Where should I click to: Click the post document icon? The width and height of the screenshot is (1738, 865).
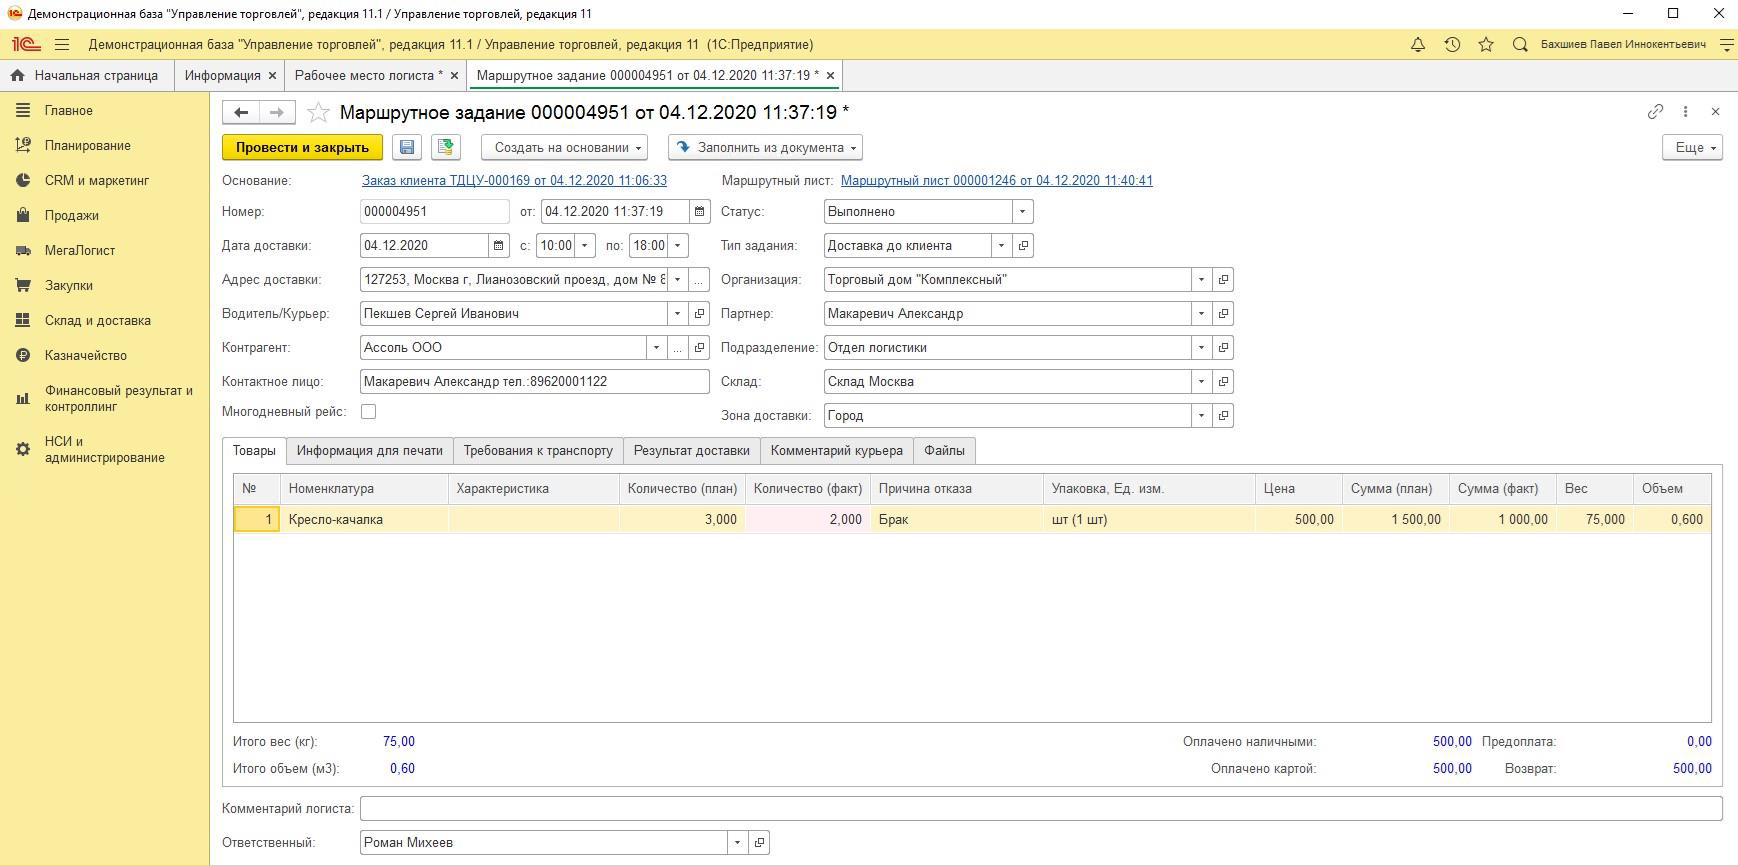445,147
